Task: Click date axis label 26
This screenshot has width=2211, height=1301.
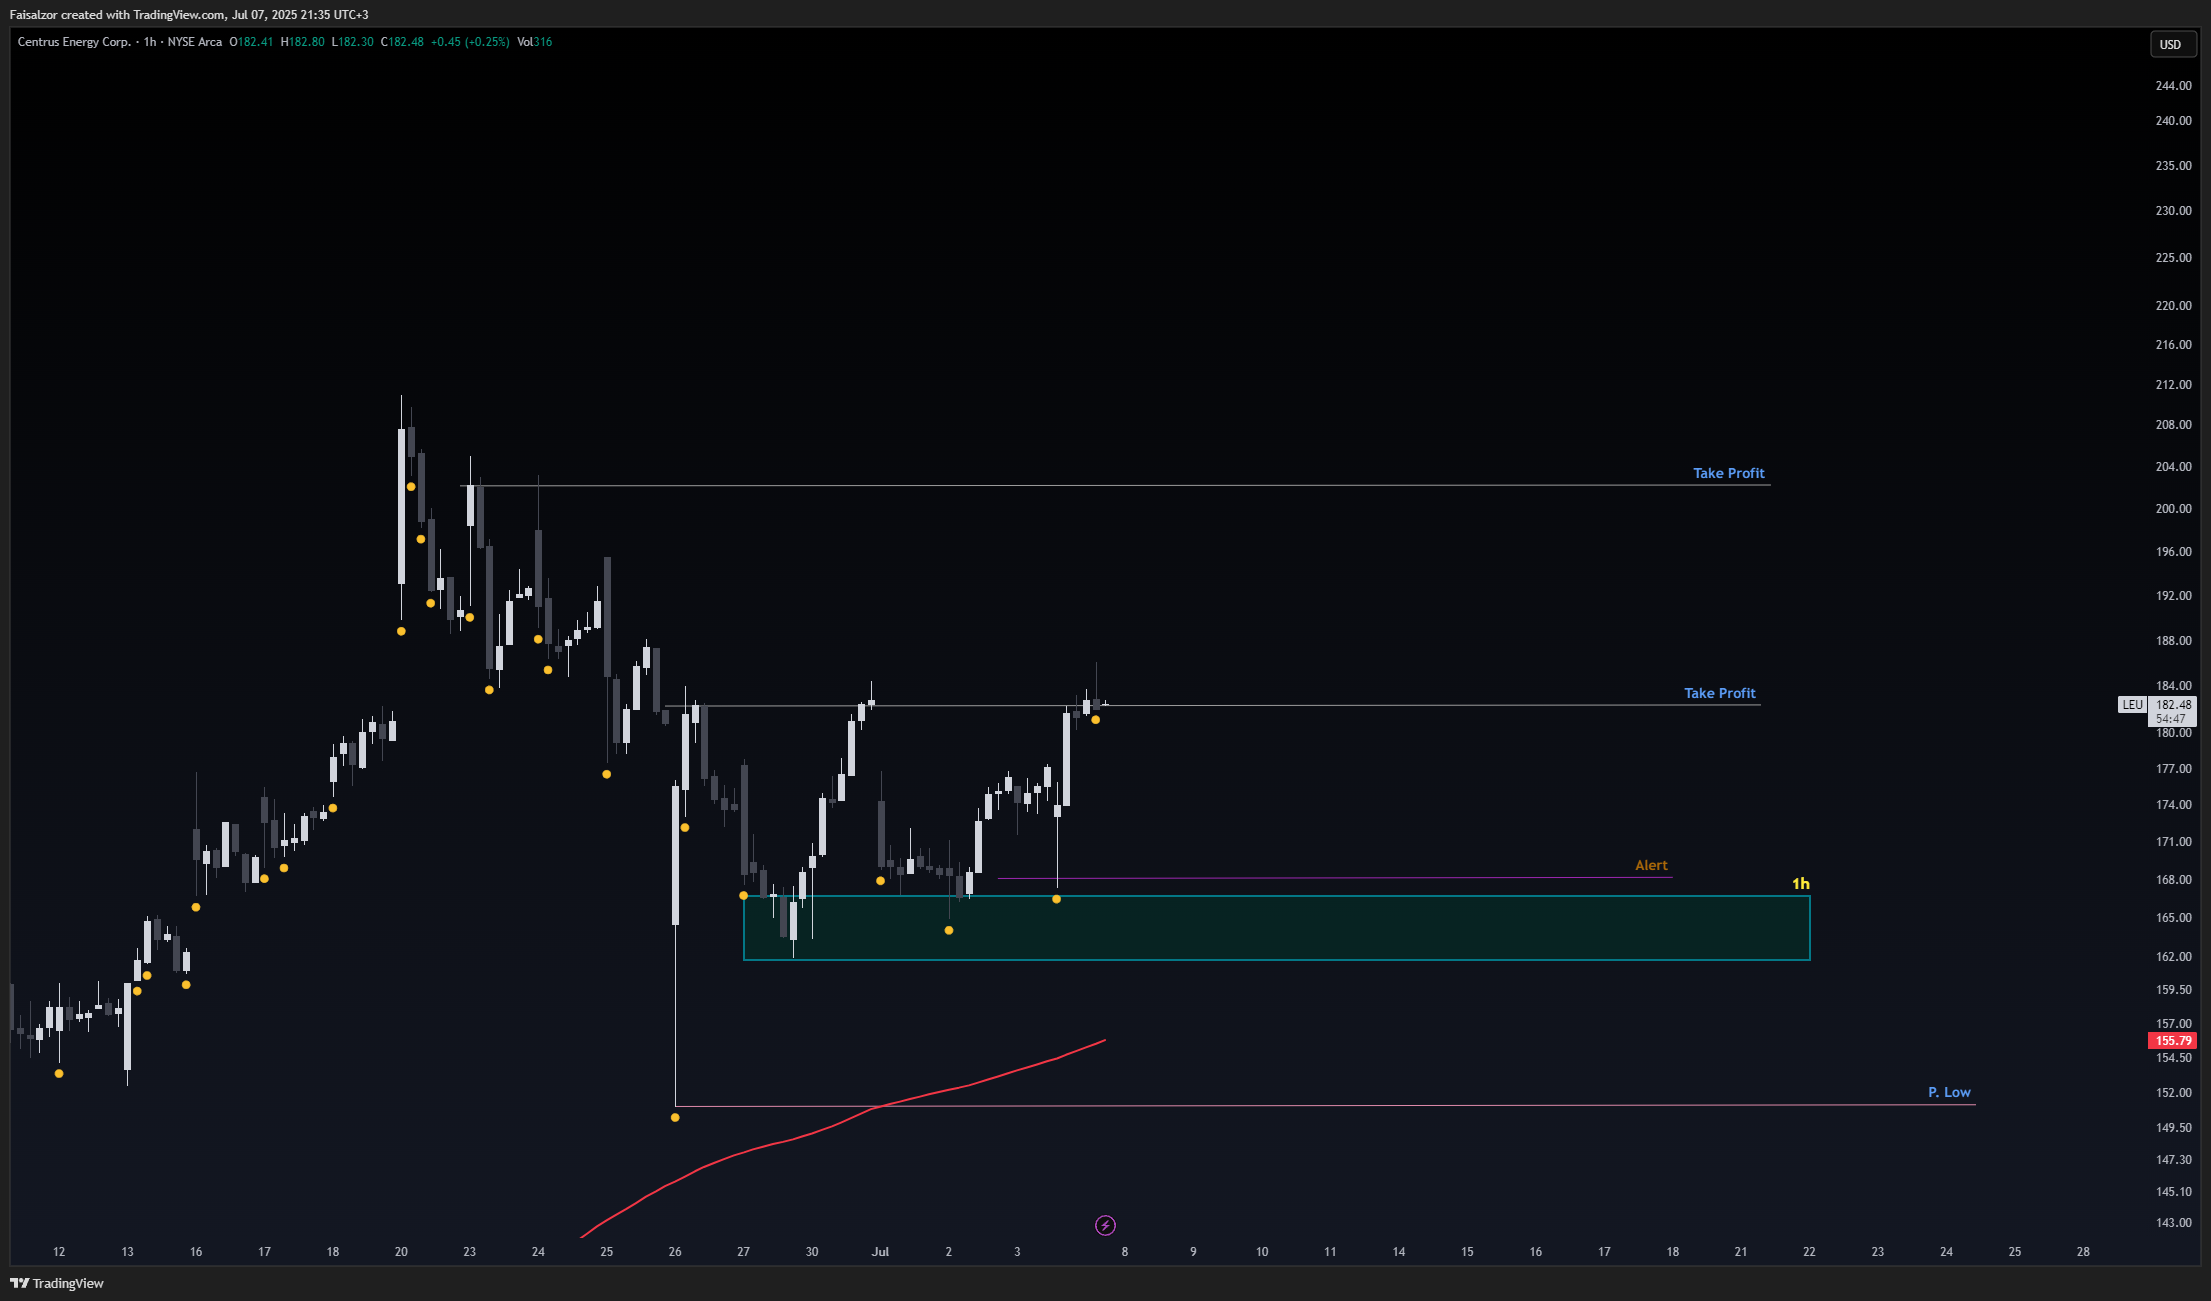Action: click(x=675, y=1252)
